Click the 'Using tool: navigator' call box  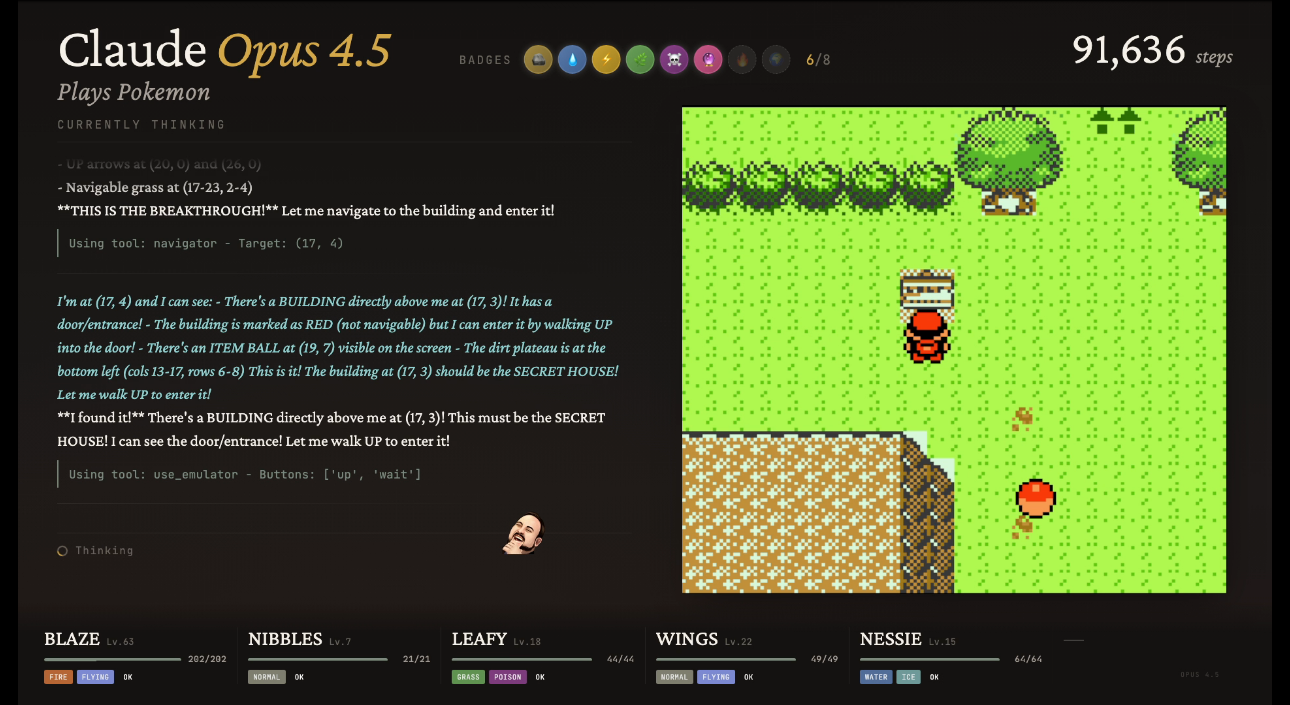[344, 243]
